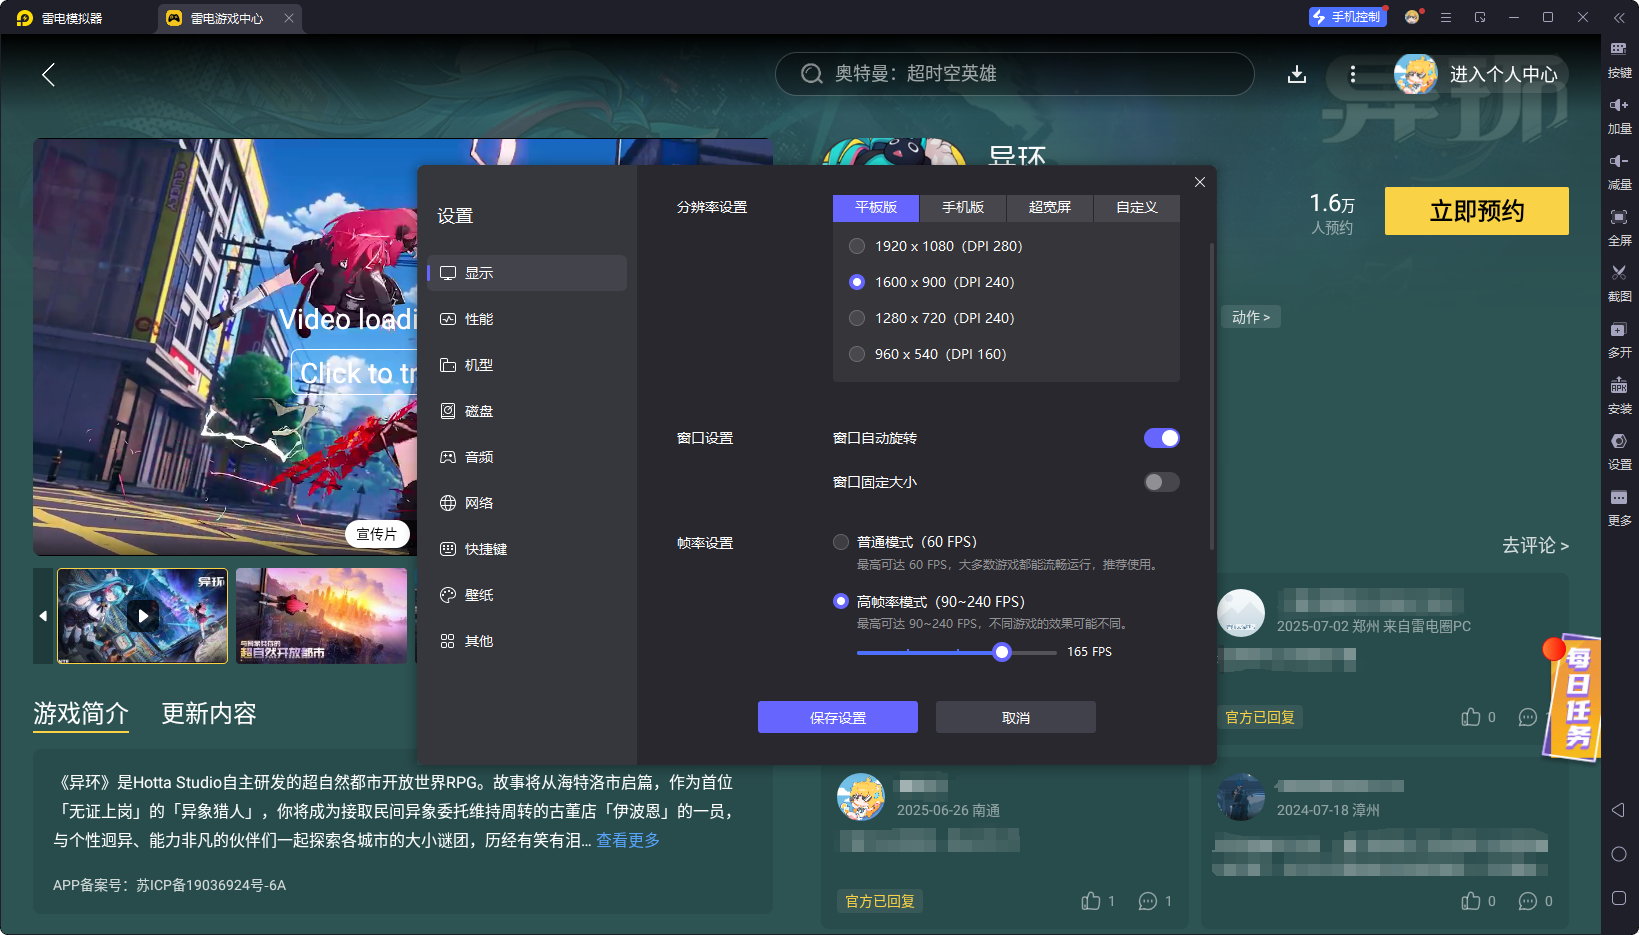Switch to the 手机版 resolution tab

pyautogui.click(x=961, y=207)
